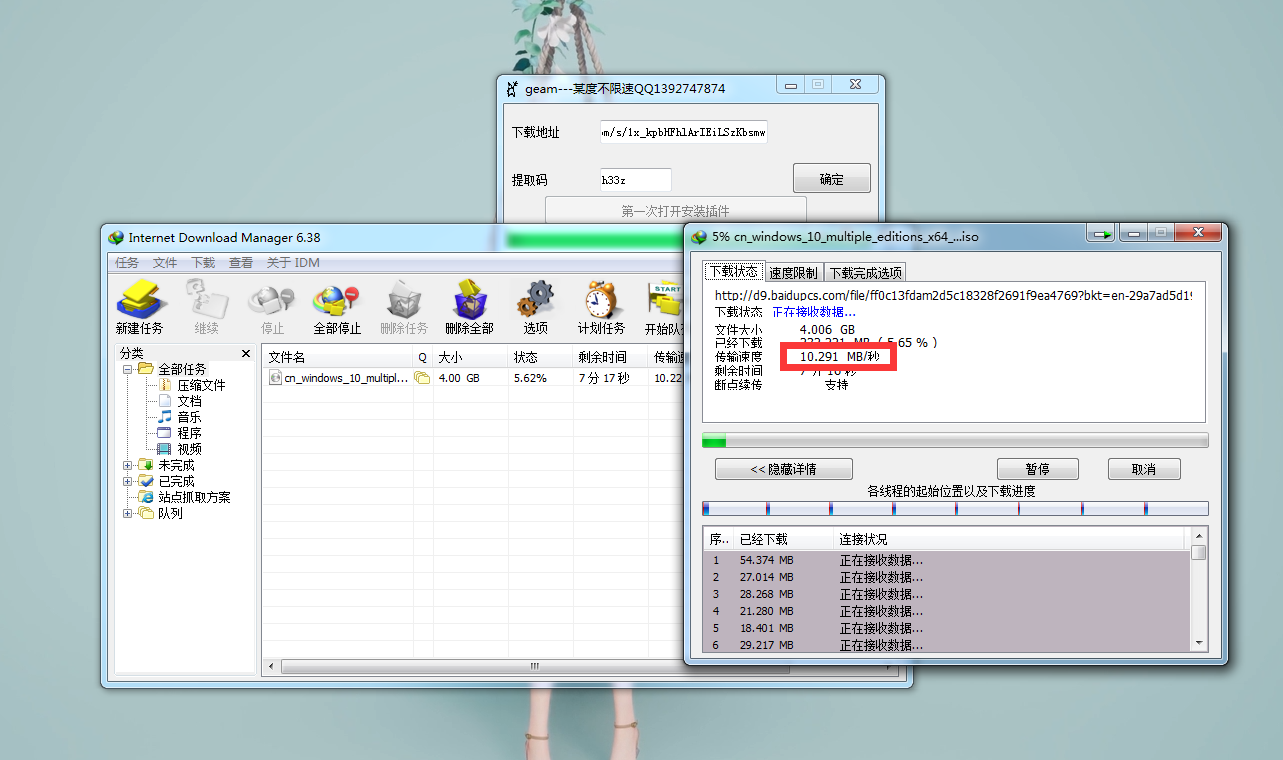Click the 提取码 input field
This screenshot has height=760, width=1283.
tap(635, 180)
